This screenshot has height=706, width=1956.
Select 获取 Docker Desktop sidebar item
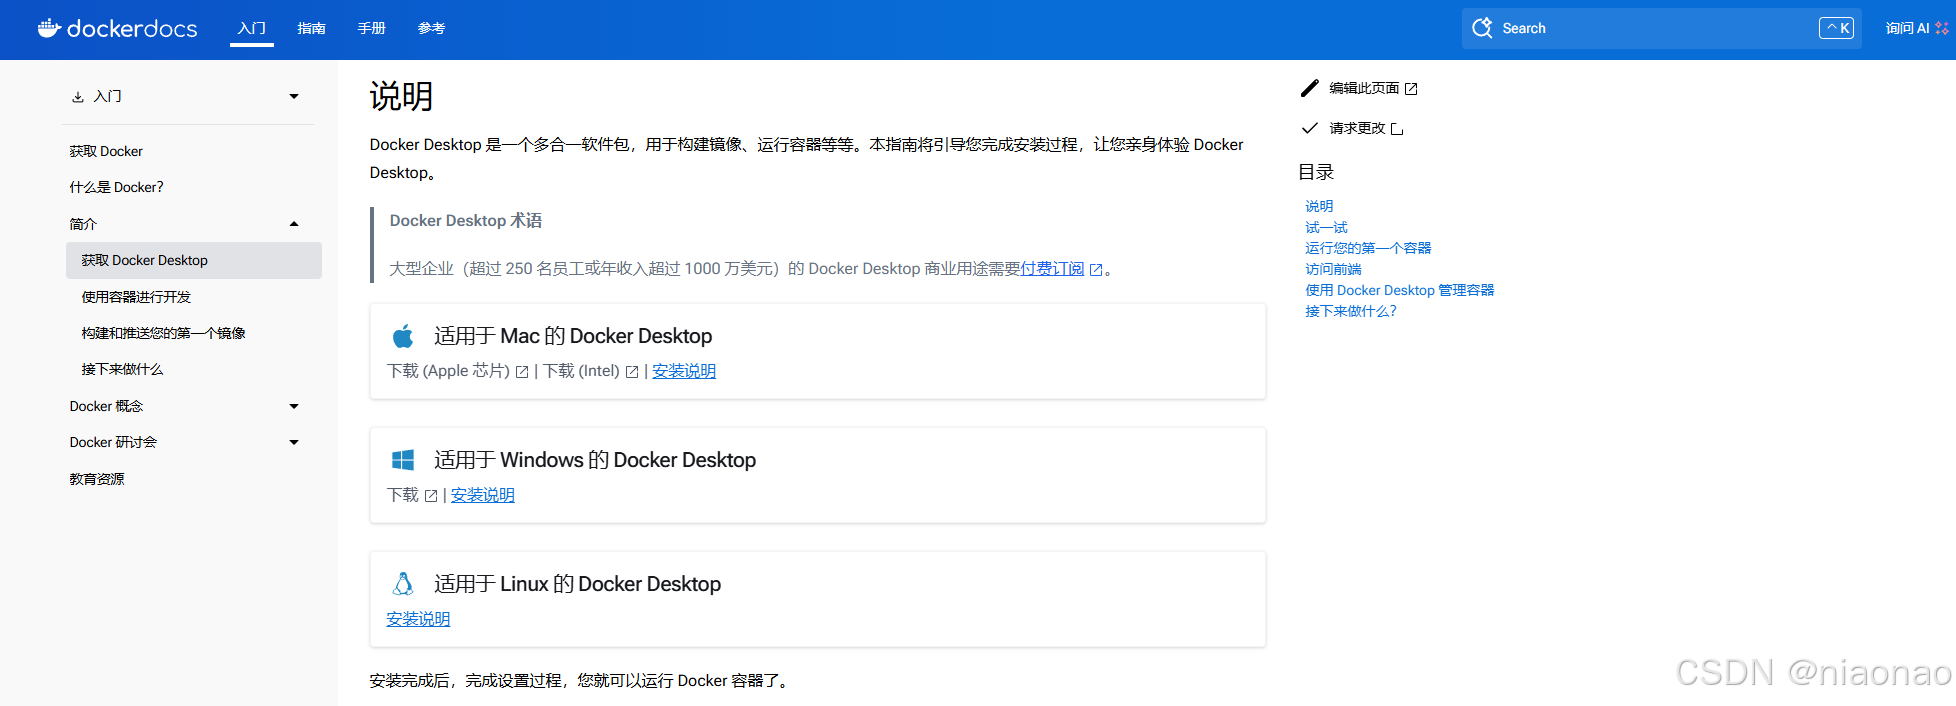[x=194, y=260]
